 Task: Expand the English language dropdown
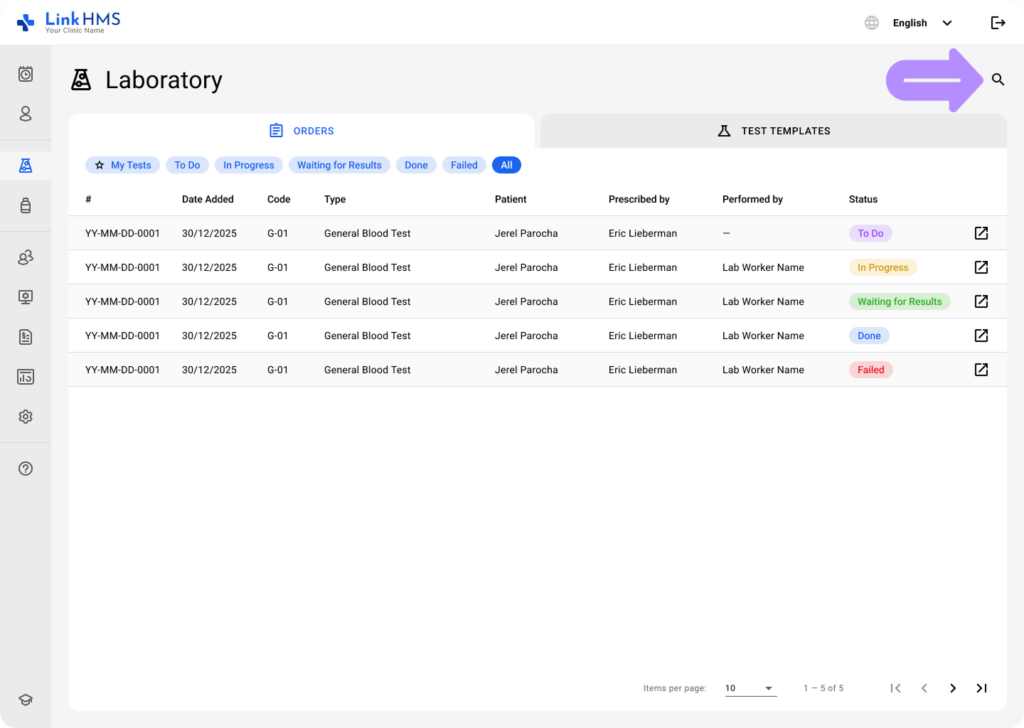(x=920, y=23)
